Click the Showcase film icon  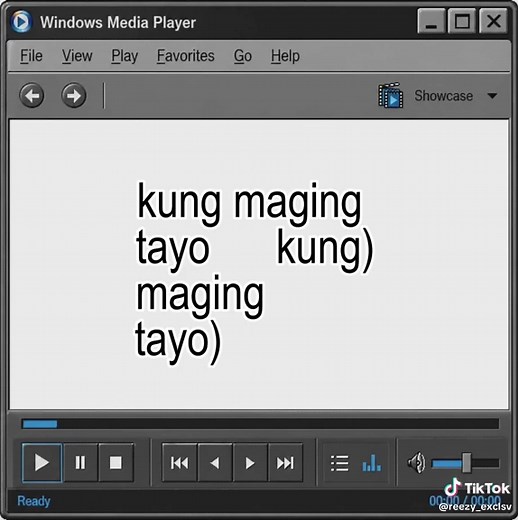coord(391,95)
